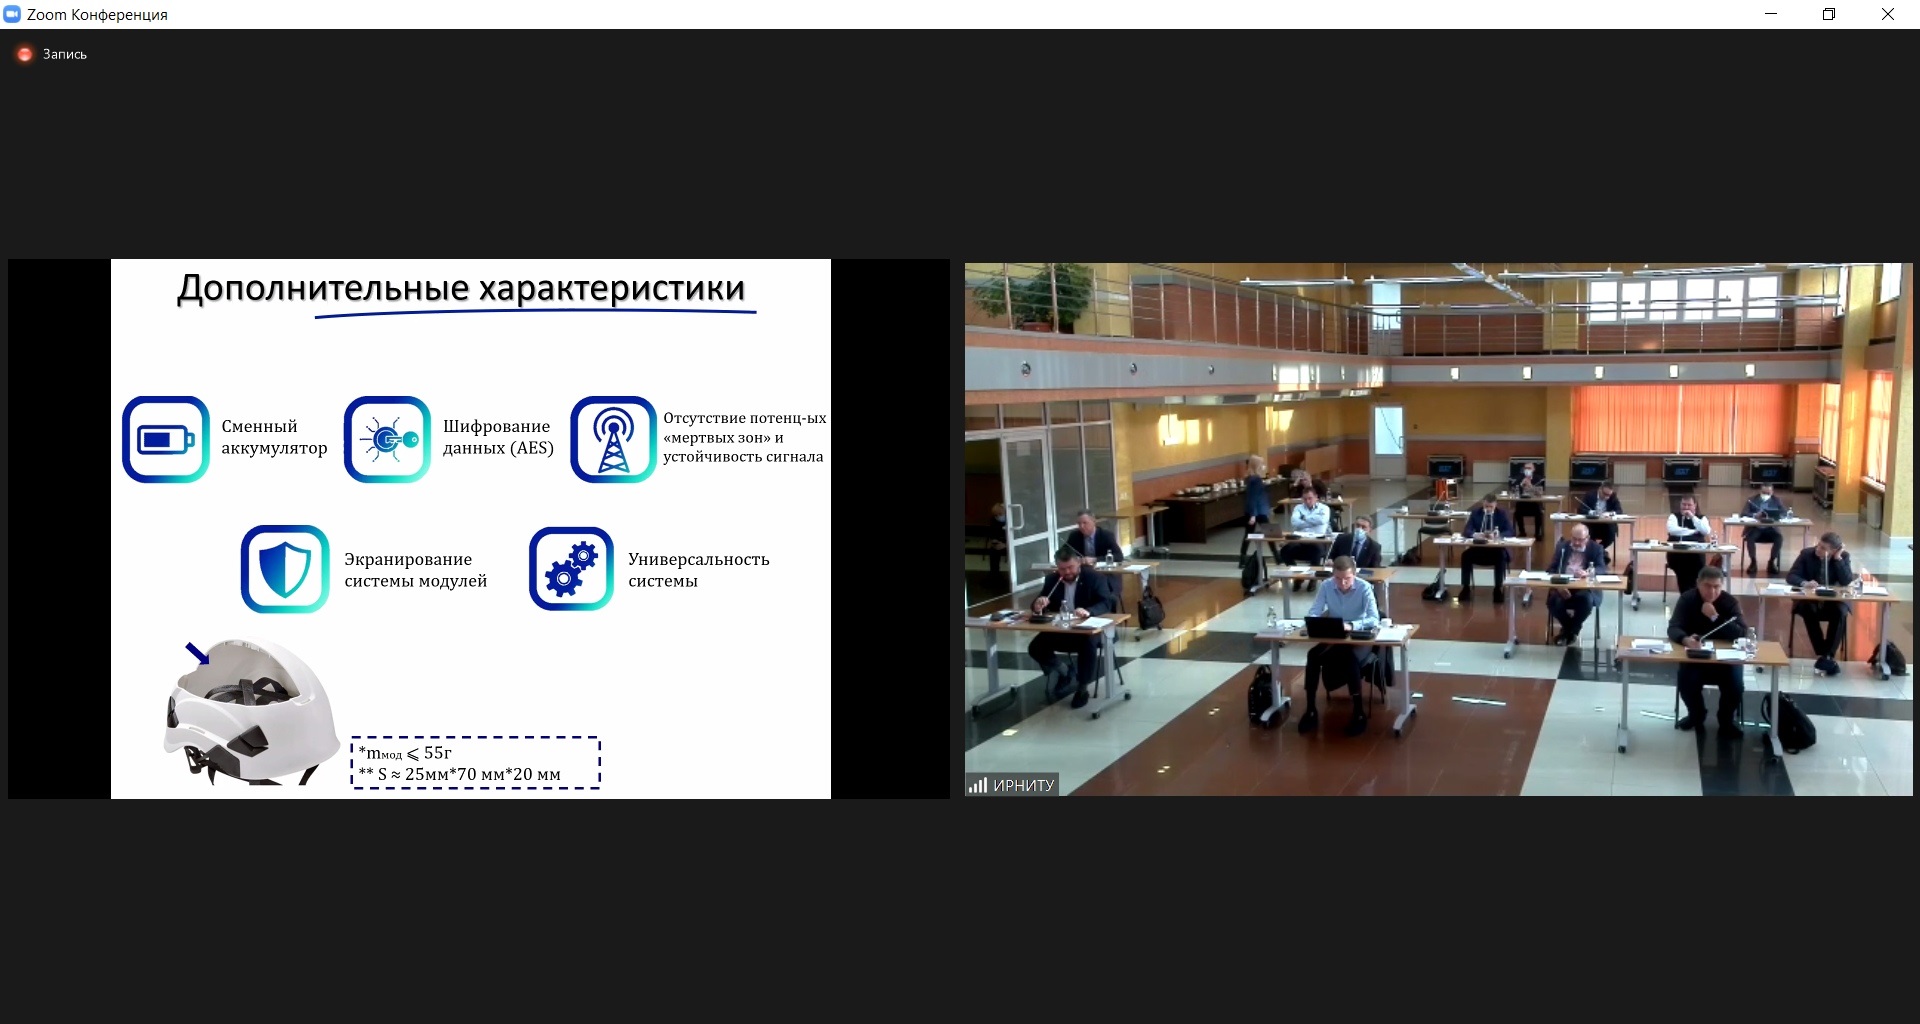The height and width of the screenshot is (1024, 1920).
Task: Click the 'Шифрование данных (AES)' text
Action: point(498,437)
